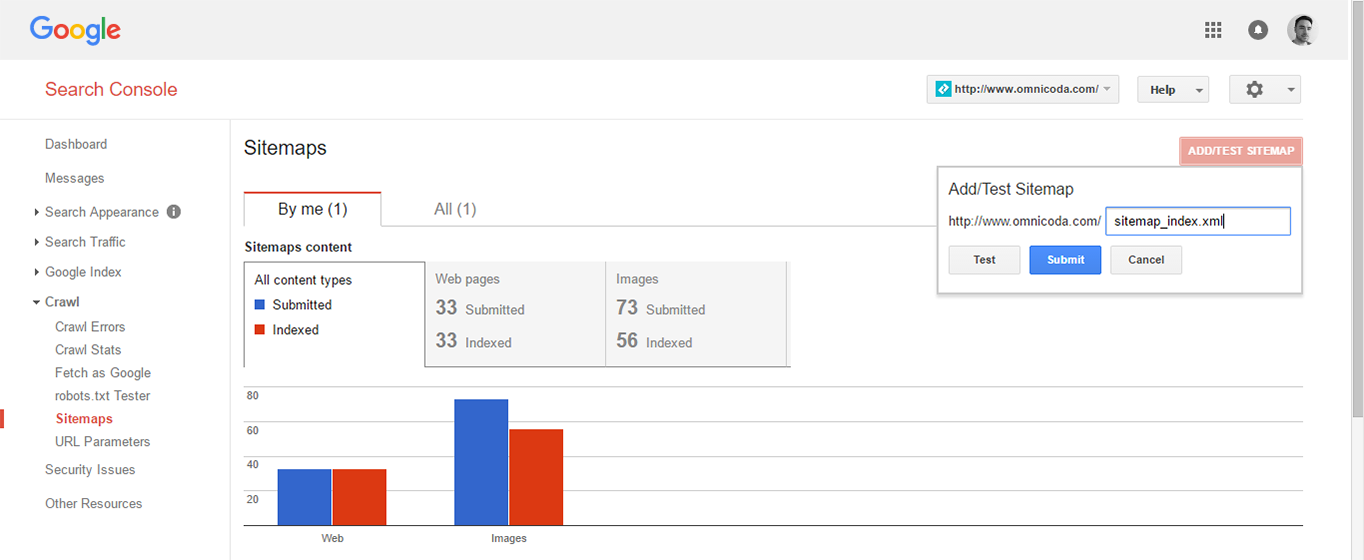Switch to the All (1) tab
Screen dimensions: 1364x560
(455, 209)
